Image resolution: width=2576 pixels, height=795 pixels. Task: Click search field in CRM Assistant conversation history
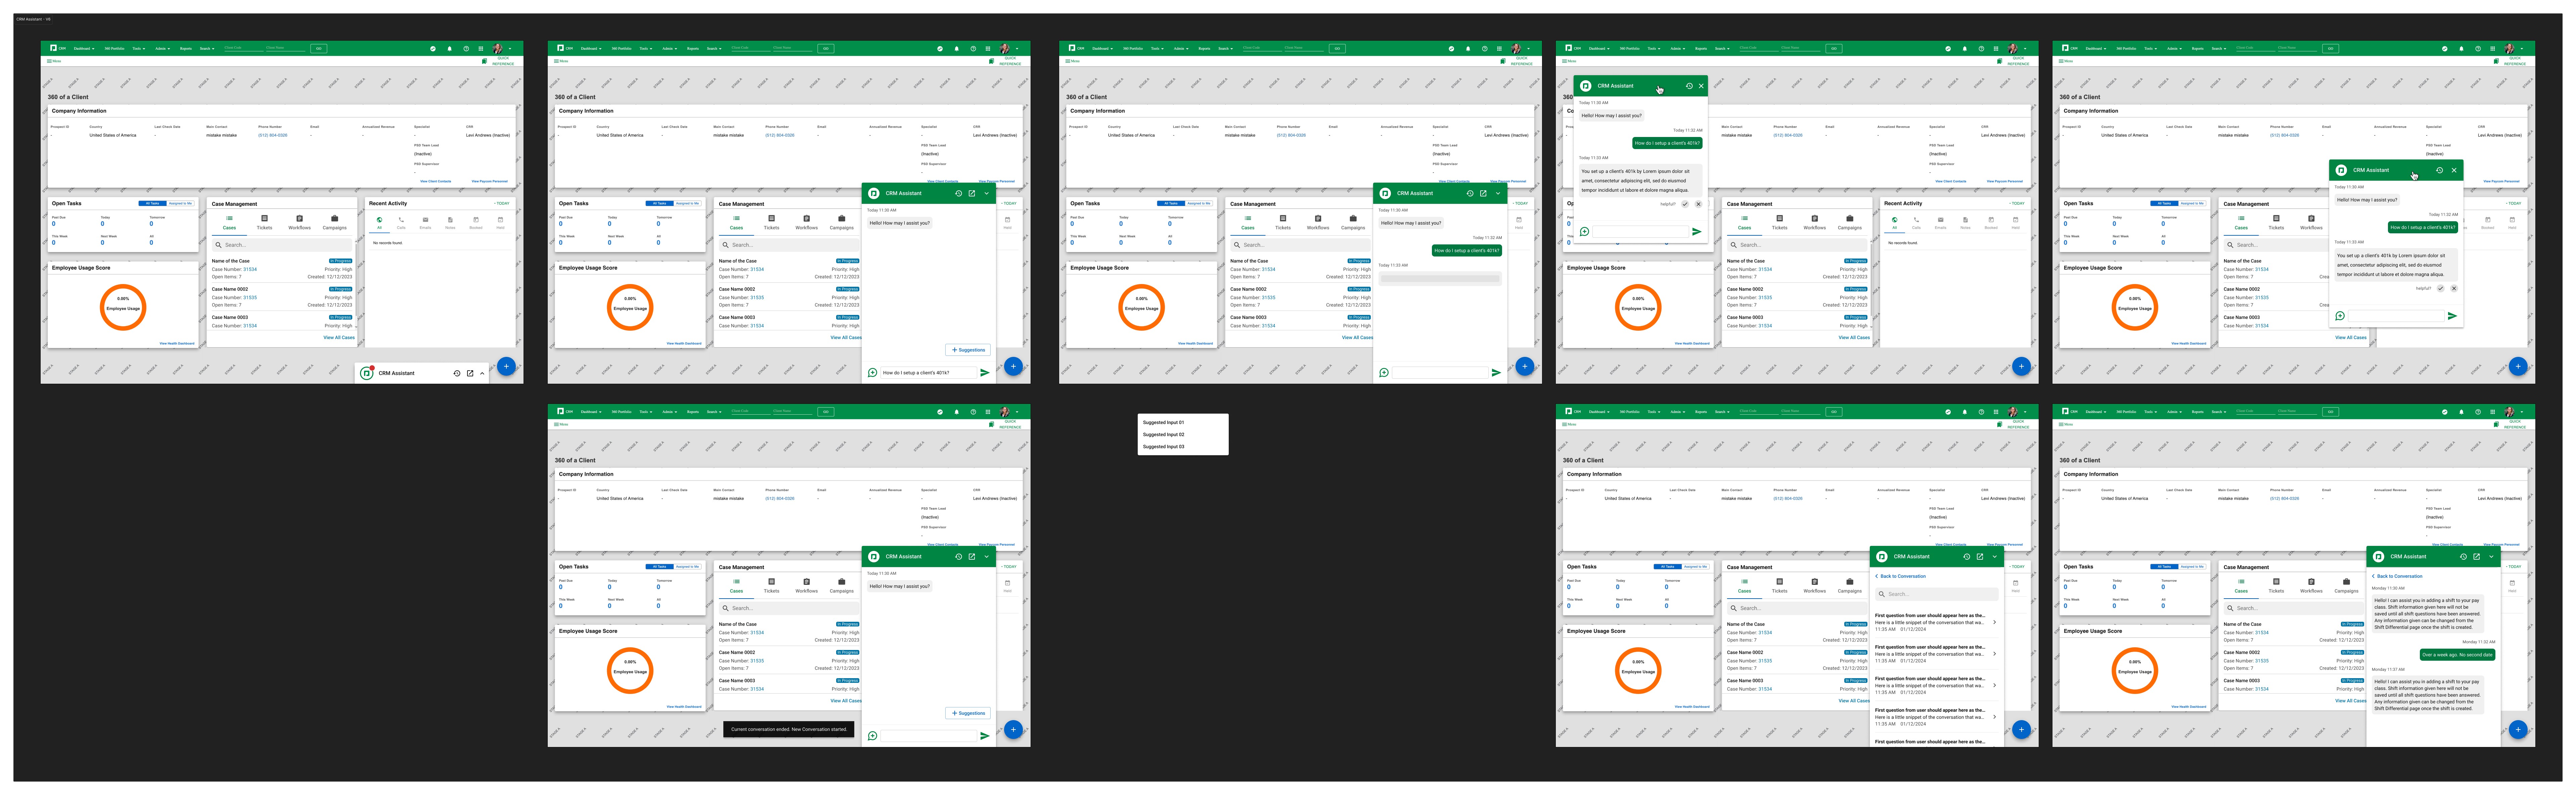[x=1937, y=594]
